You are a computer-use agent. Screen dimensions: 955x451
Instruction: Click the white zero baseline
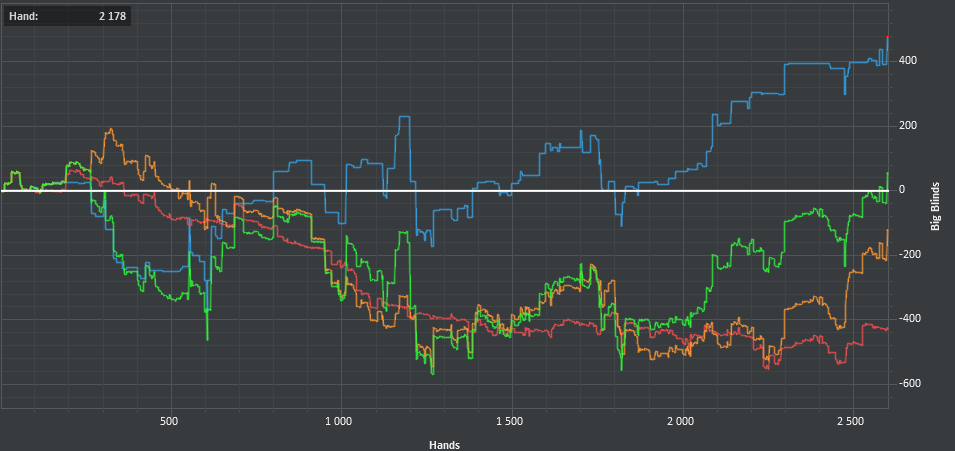pos(500,190)
